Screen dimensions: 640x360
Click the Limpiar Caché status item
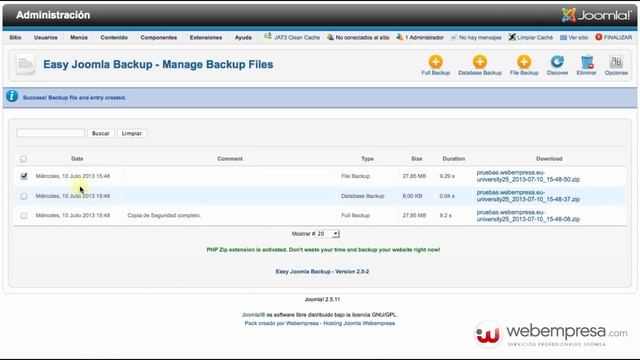tap(531, 37)
